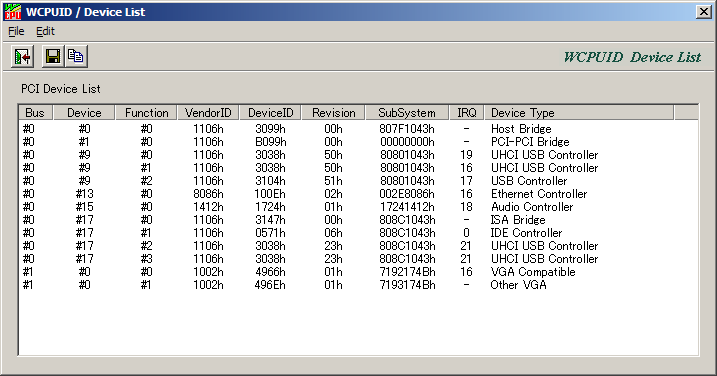Click the Bus column header

point(35,113)
